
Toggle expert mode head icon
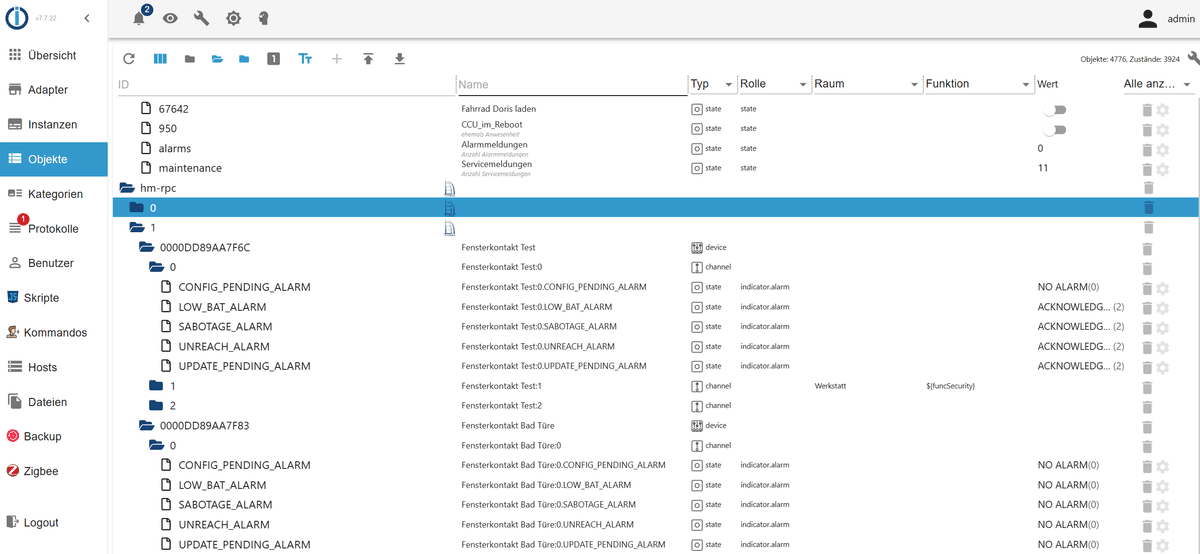click(x=264, y=18)
